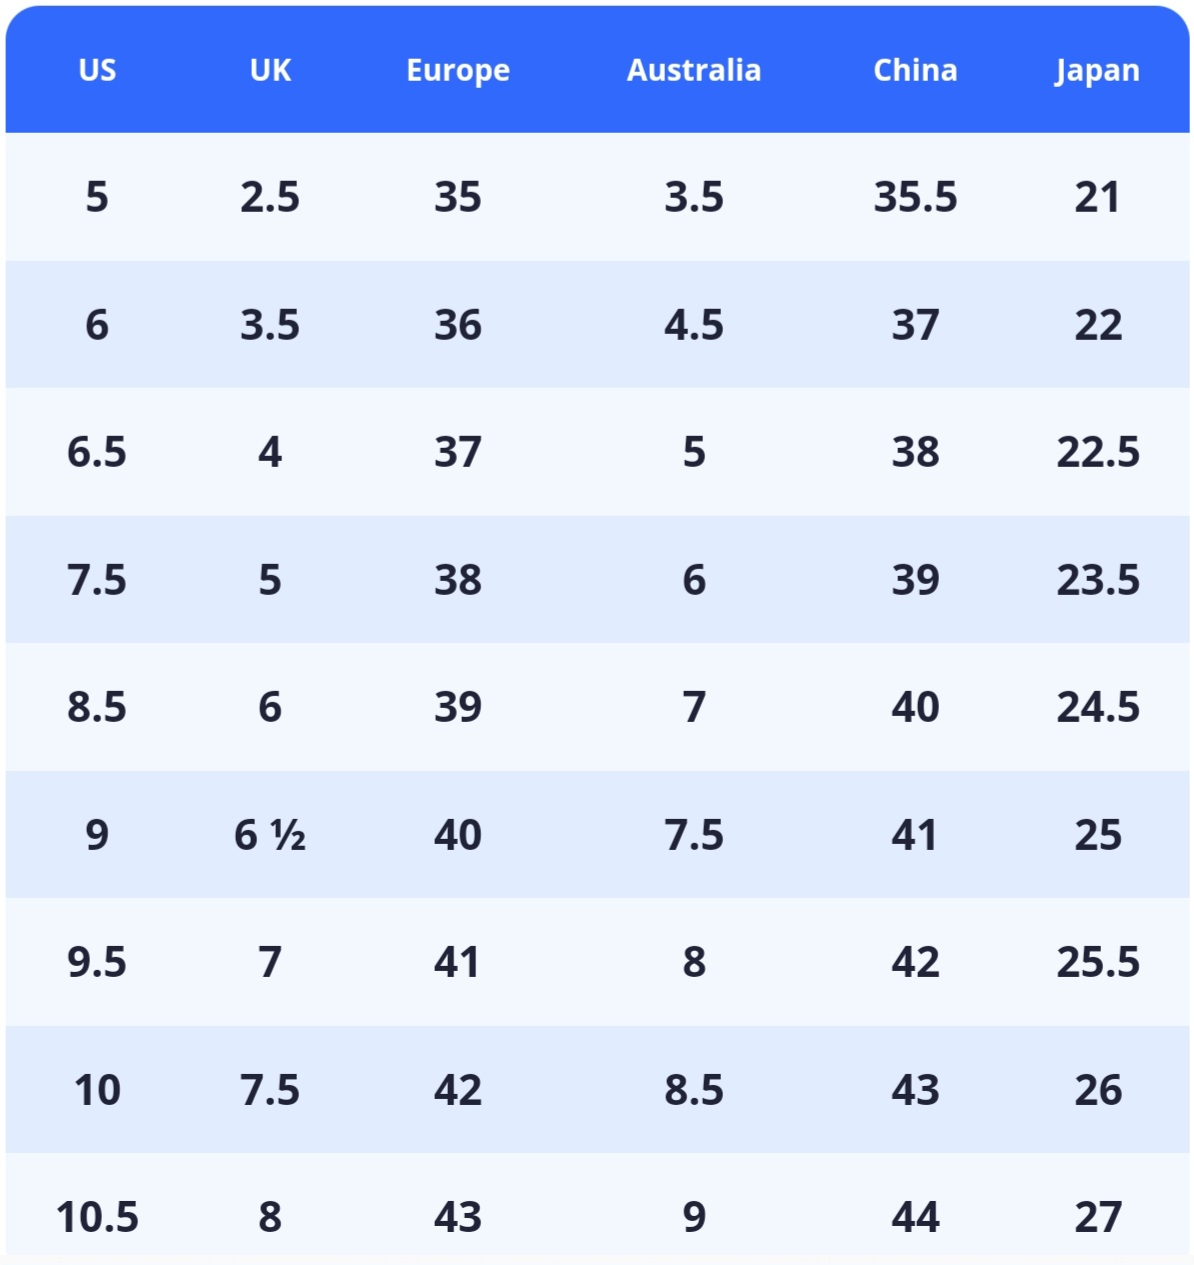Image resolution: width=1194 pixels, height=1265 pixels.
Task: Click the China size 35.5 cell
Action: pos(915,197)
